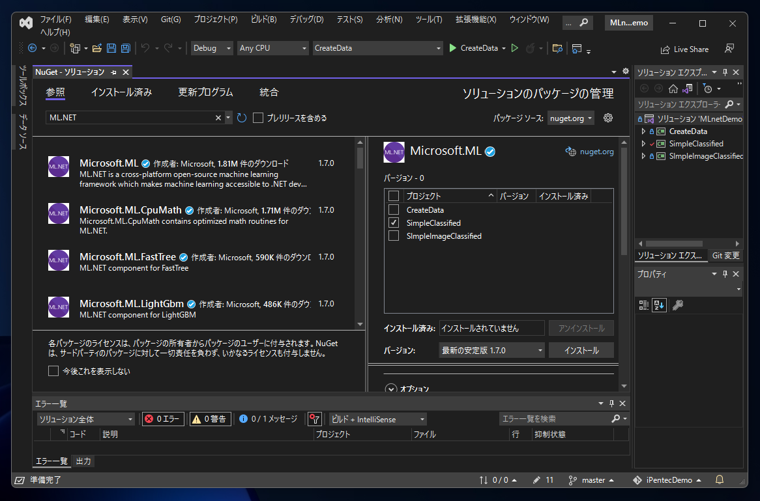Uncheck the SimpleClassified project checkbox
Image resolution: width=760 pixels, height=501 pixels.
(x=394, y=222)
